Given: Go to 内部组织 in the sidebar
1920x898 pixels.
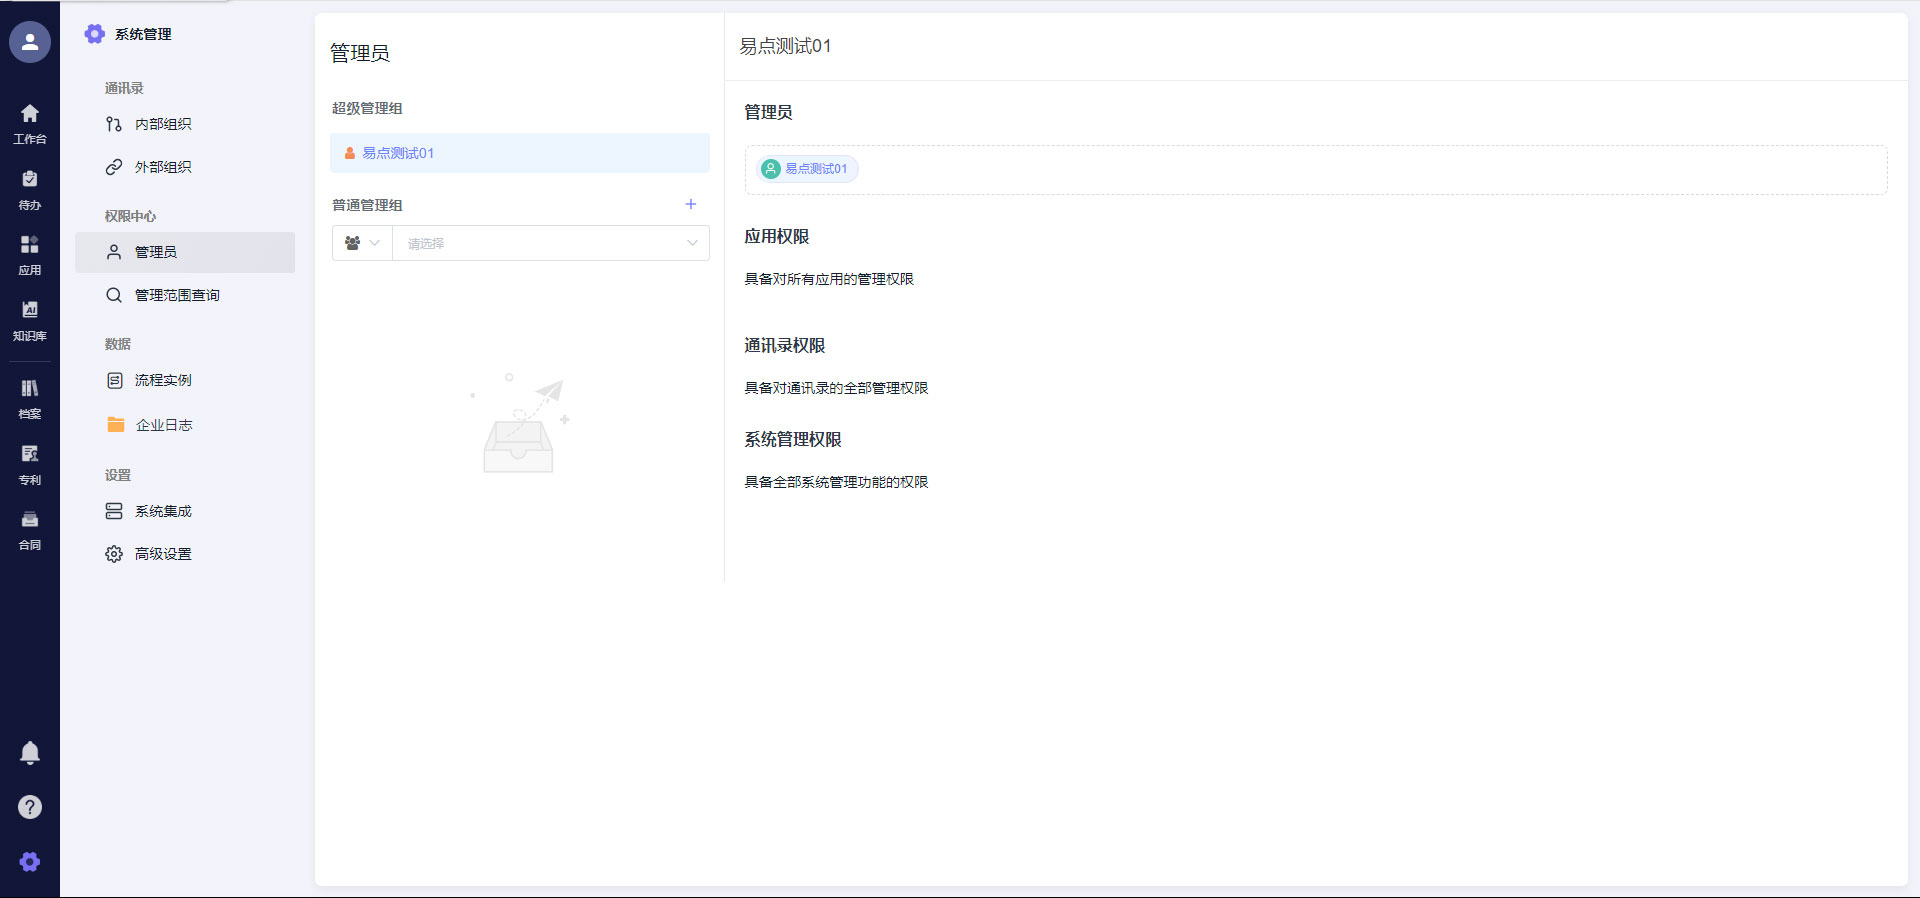Looking at the screenshot, I should (x=163, y=124).
